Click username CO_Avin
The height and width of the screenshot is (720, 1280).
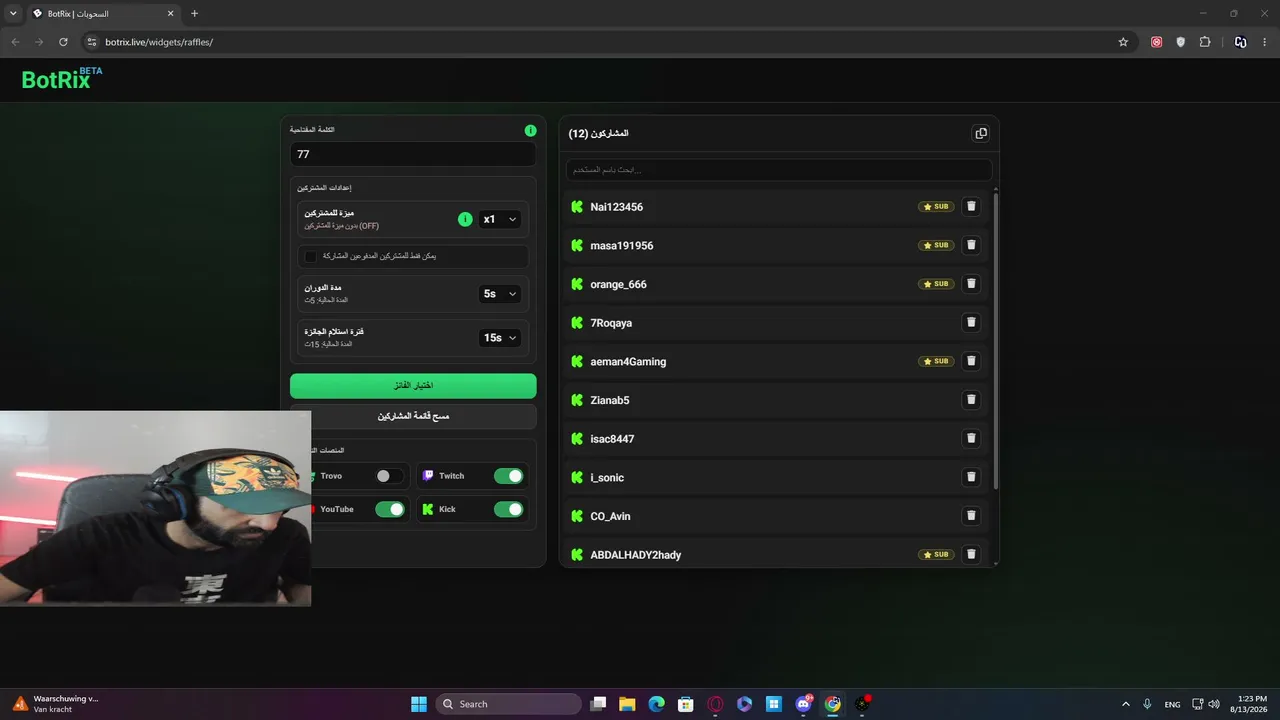click(610, 516)
